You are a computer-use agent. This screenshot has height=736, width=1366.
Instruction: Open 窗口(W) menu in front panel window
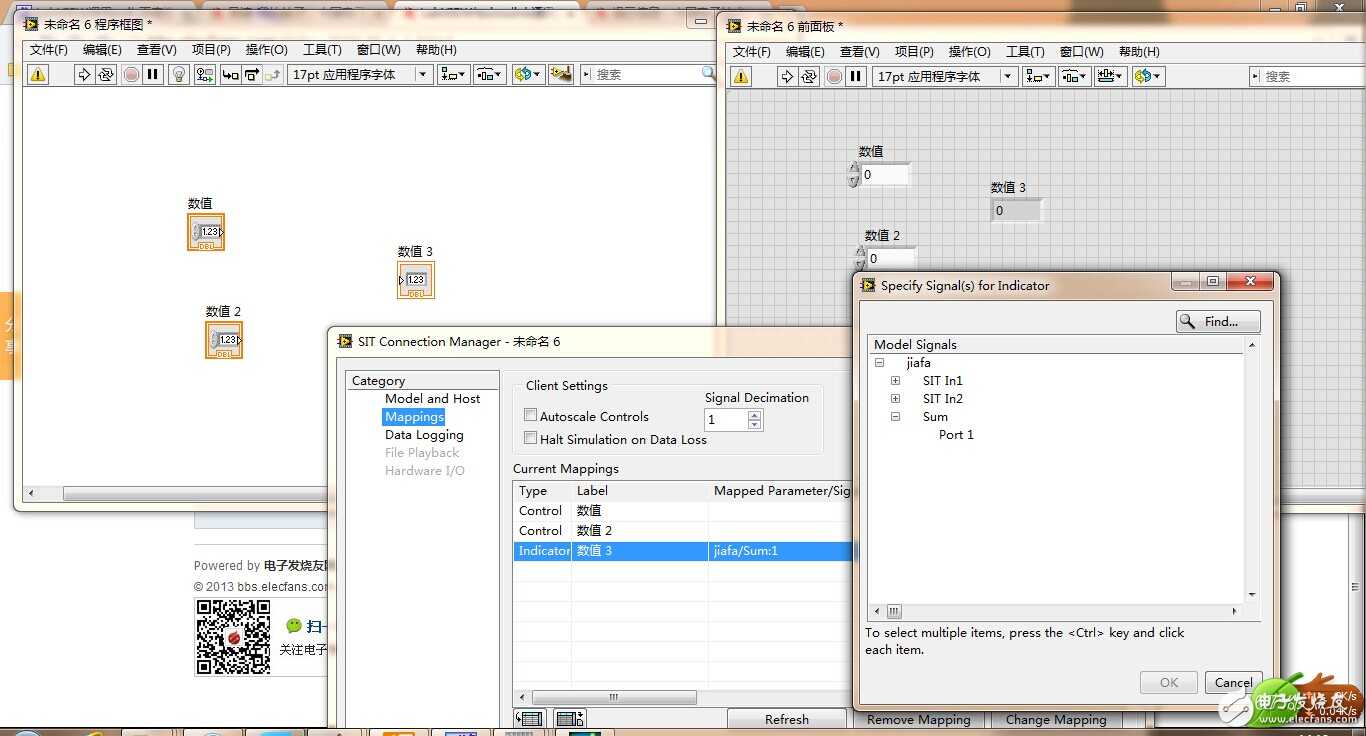[x=1080, y=52]
